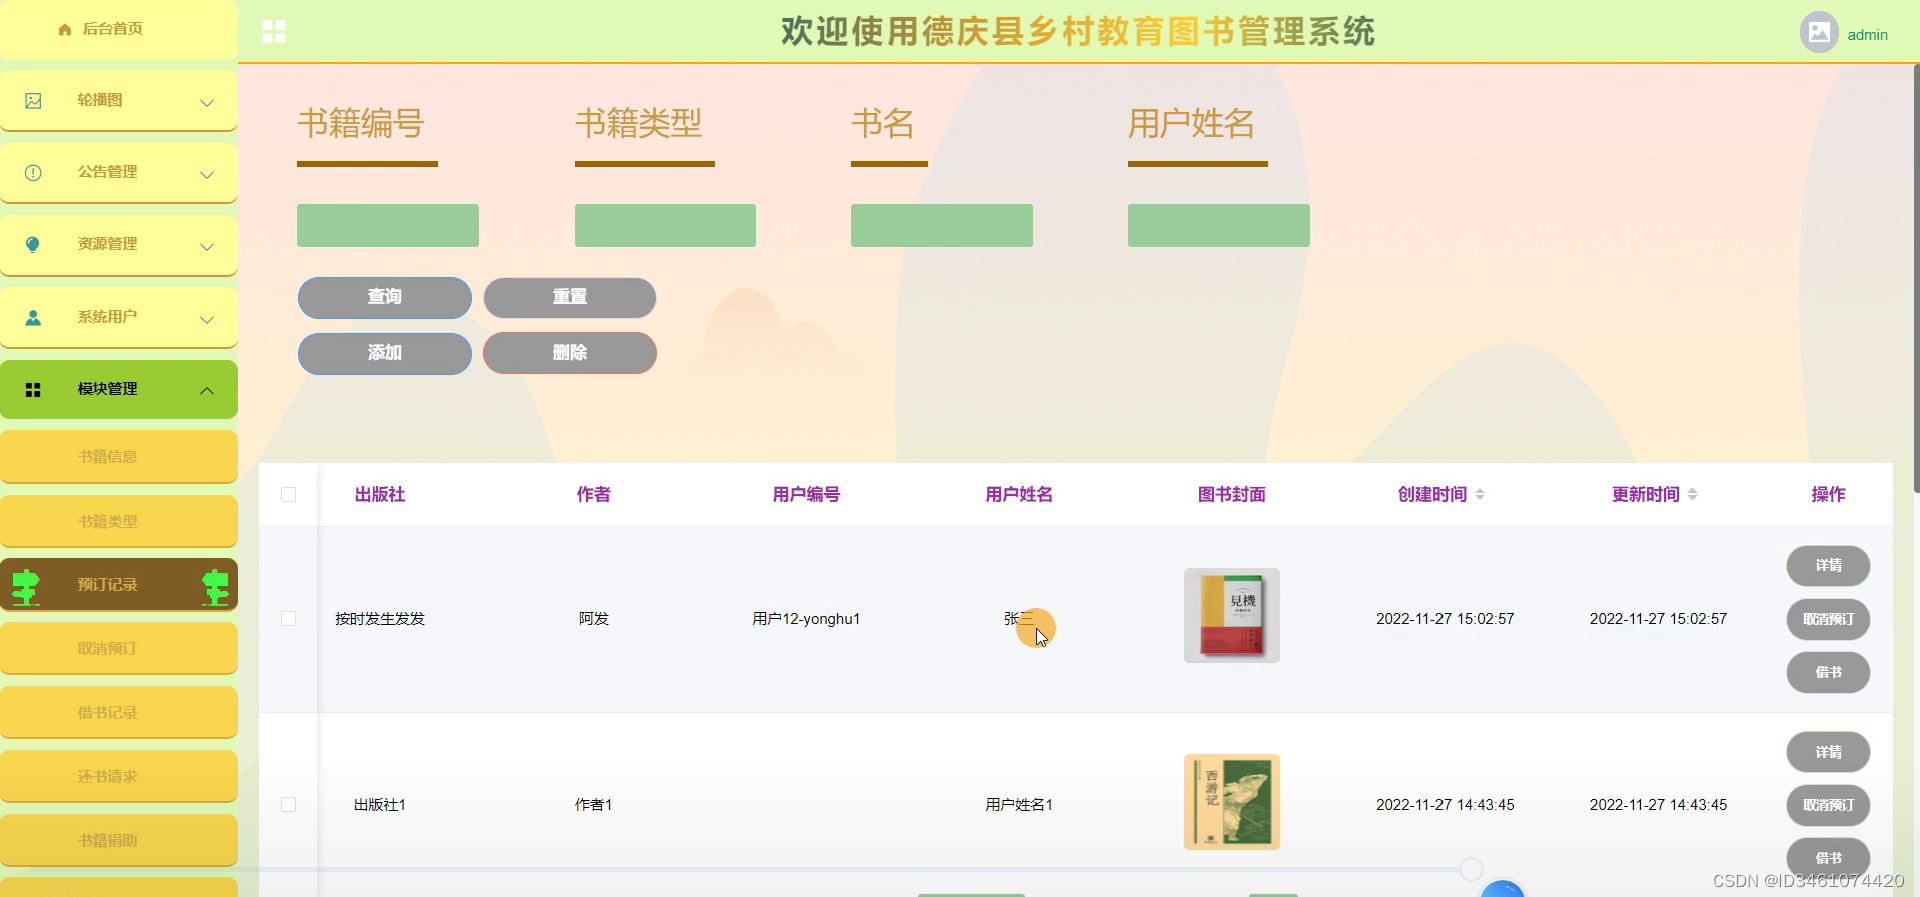Click the four-squares icon next to 模块管理
Image resolution: width=1920 pixels, height=897 pixels.
point(33,390)
